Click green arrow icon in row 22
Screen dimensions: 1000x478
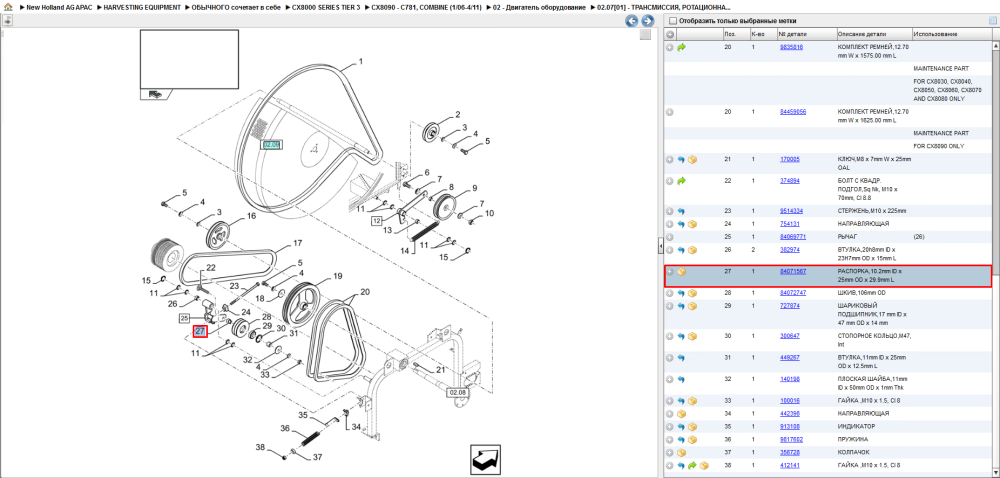point(681,181)
